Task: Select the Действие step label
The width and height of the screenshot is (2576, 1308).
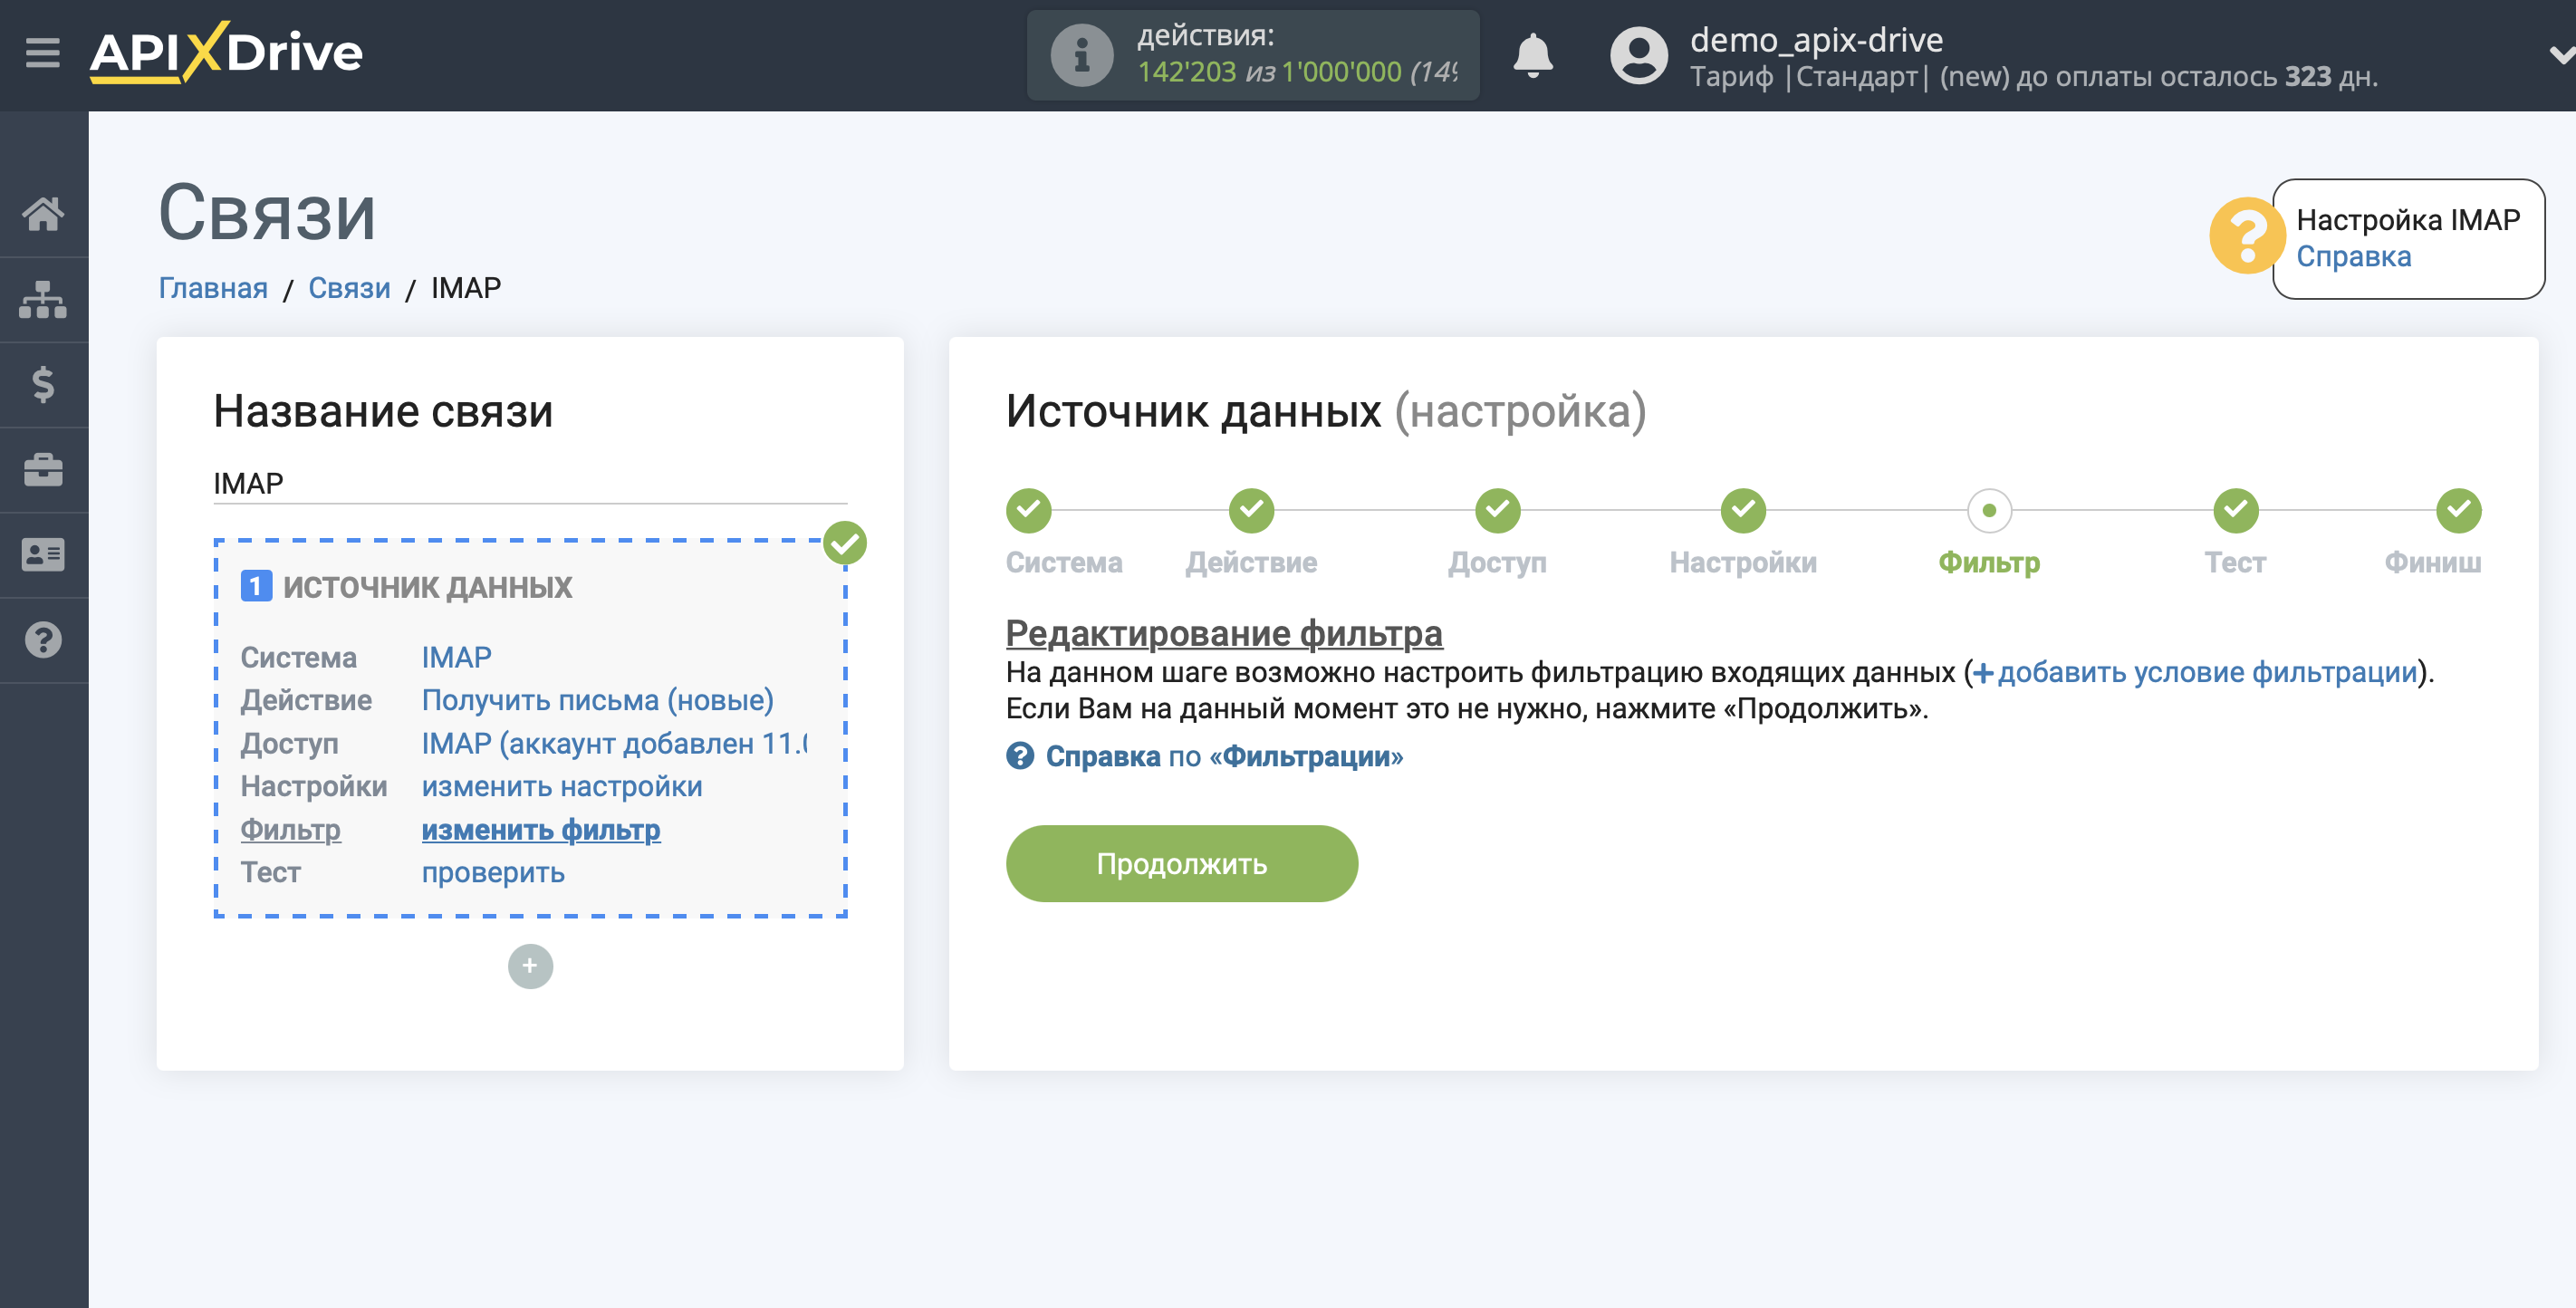Action: tap(1251, 562)
